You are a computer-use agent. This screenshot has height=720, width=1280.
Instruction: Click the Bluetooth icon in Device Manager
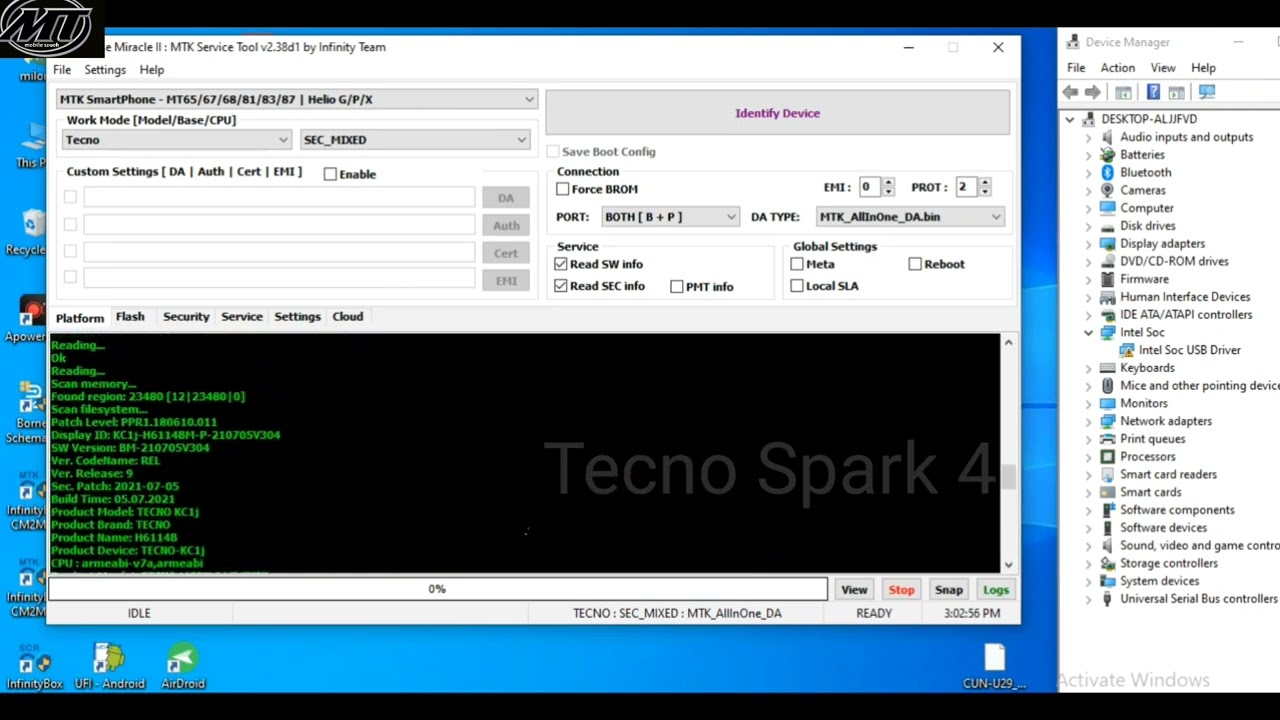click(x=1107, y=172)
